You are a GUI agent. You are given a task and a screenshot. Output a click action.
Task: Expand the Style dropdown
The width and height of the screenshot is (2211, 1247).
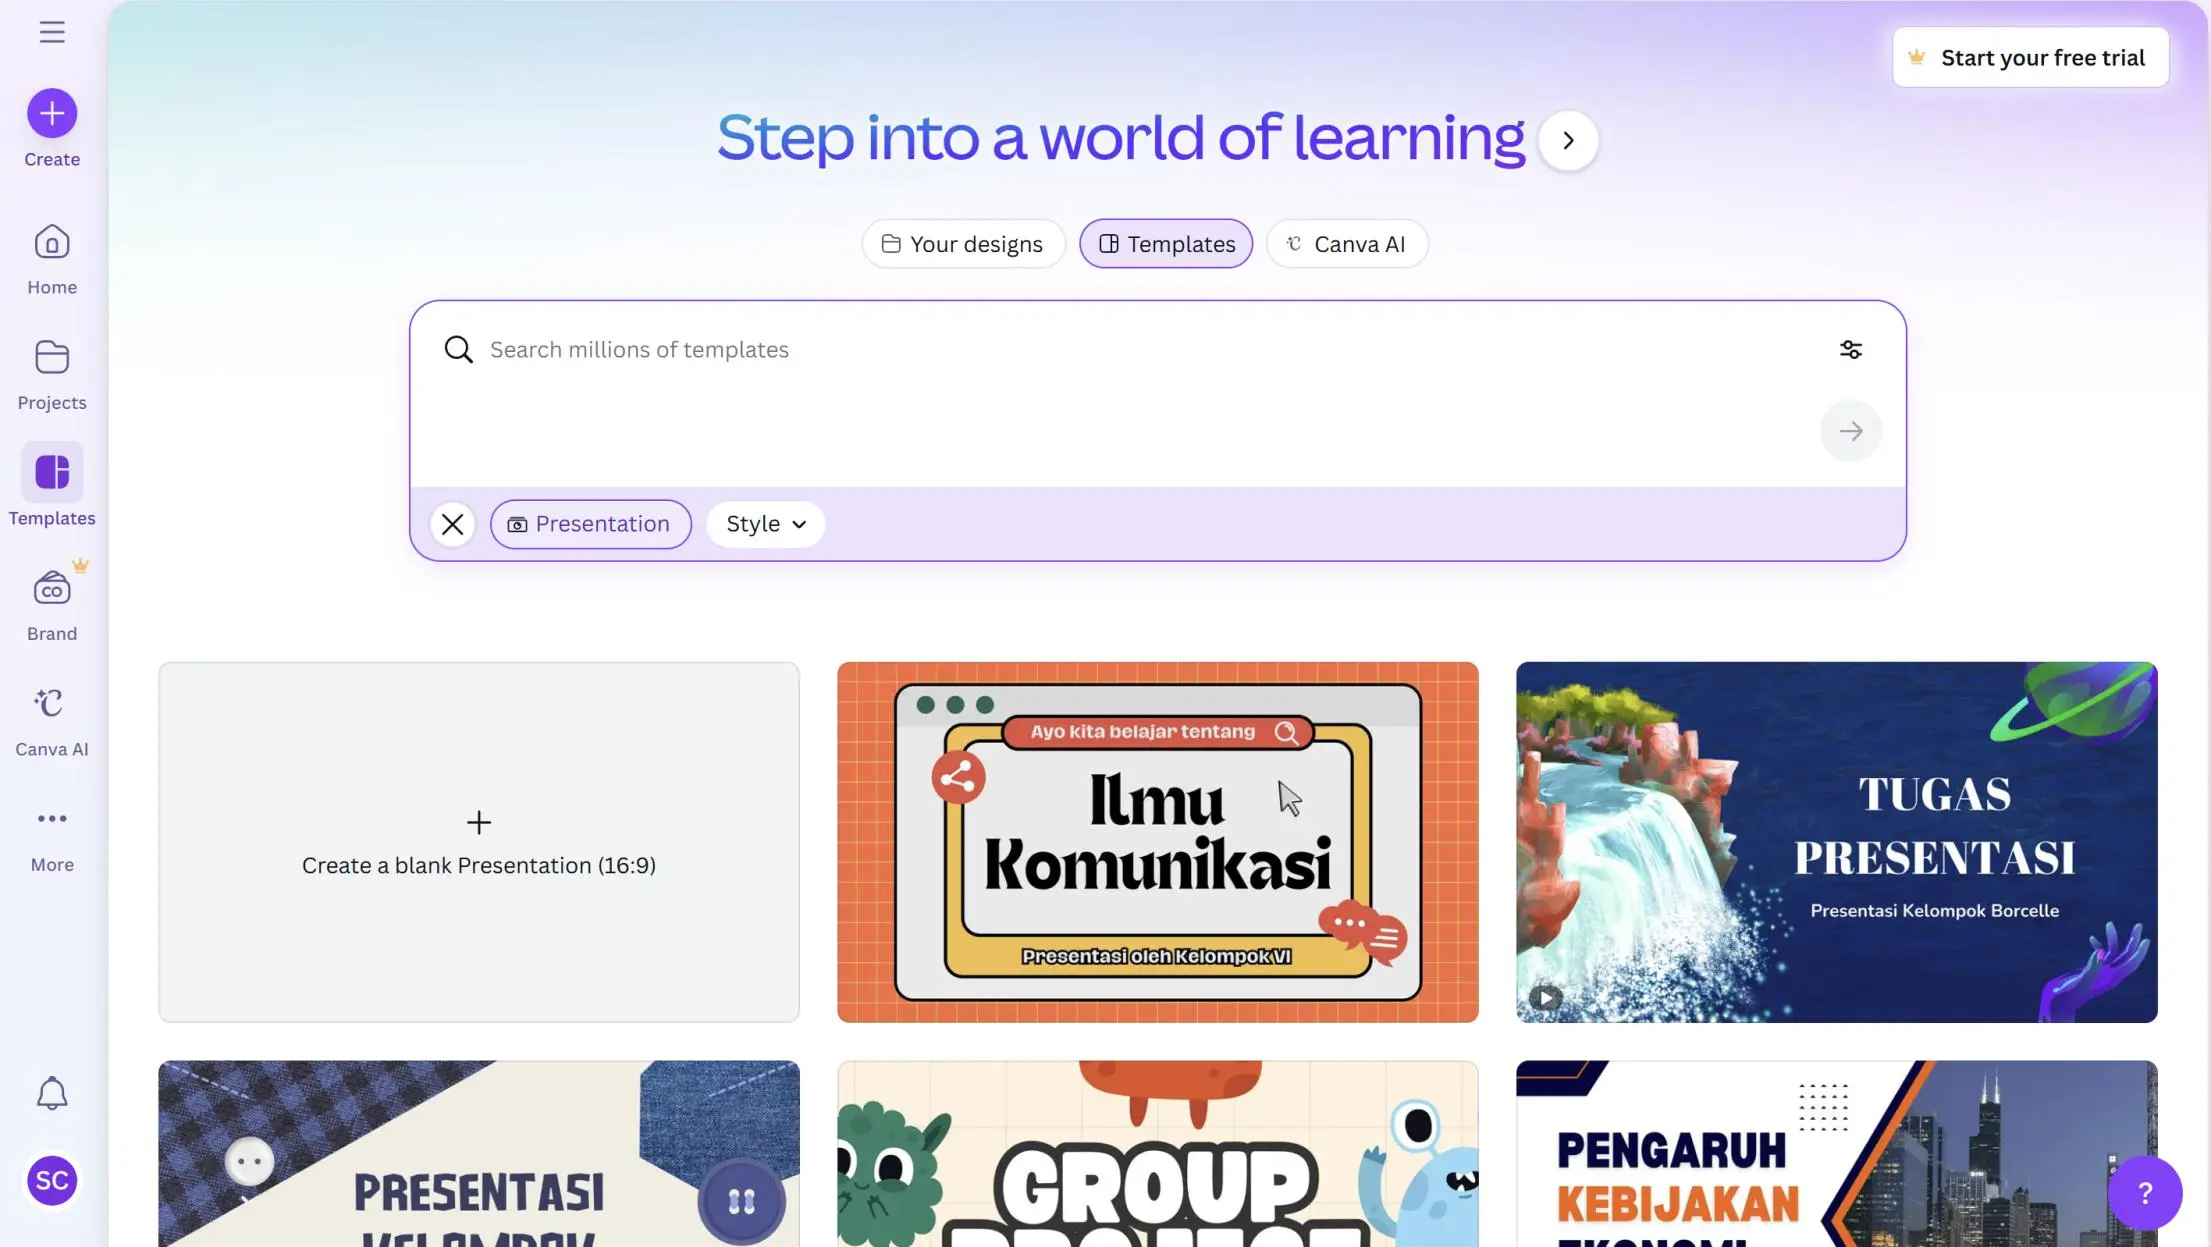coord(765,524)
